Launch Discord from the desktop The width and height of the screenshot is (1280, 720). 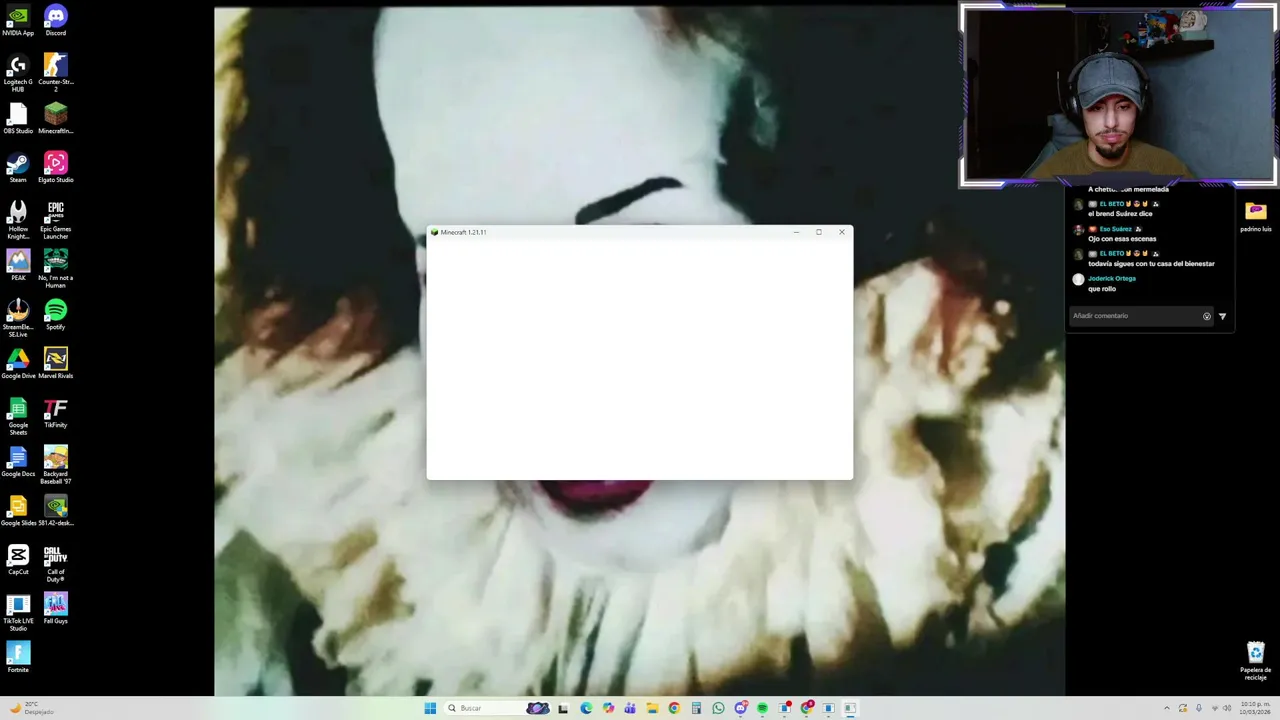[56, 20]
